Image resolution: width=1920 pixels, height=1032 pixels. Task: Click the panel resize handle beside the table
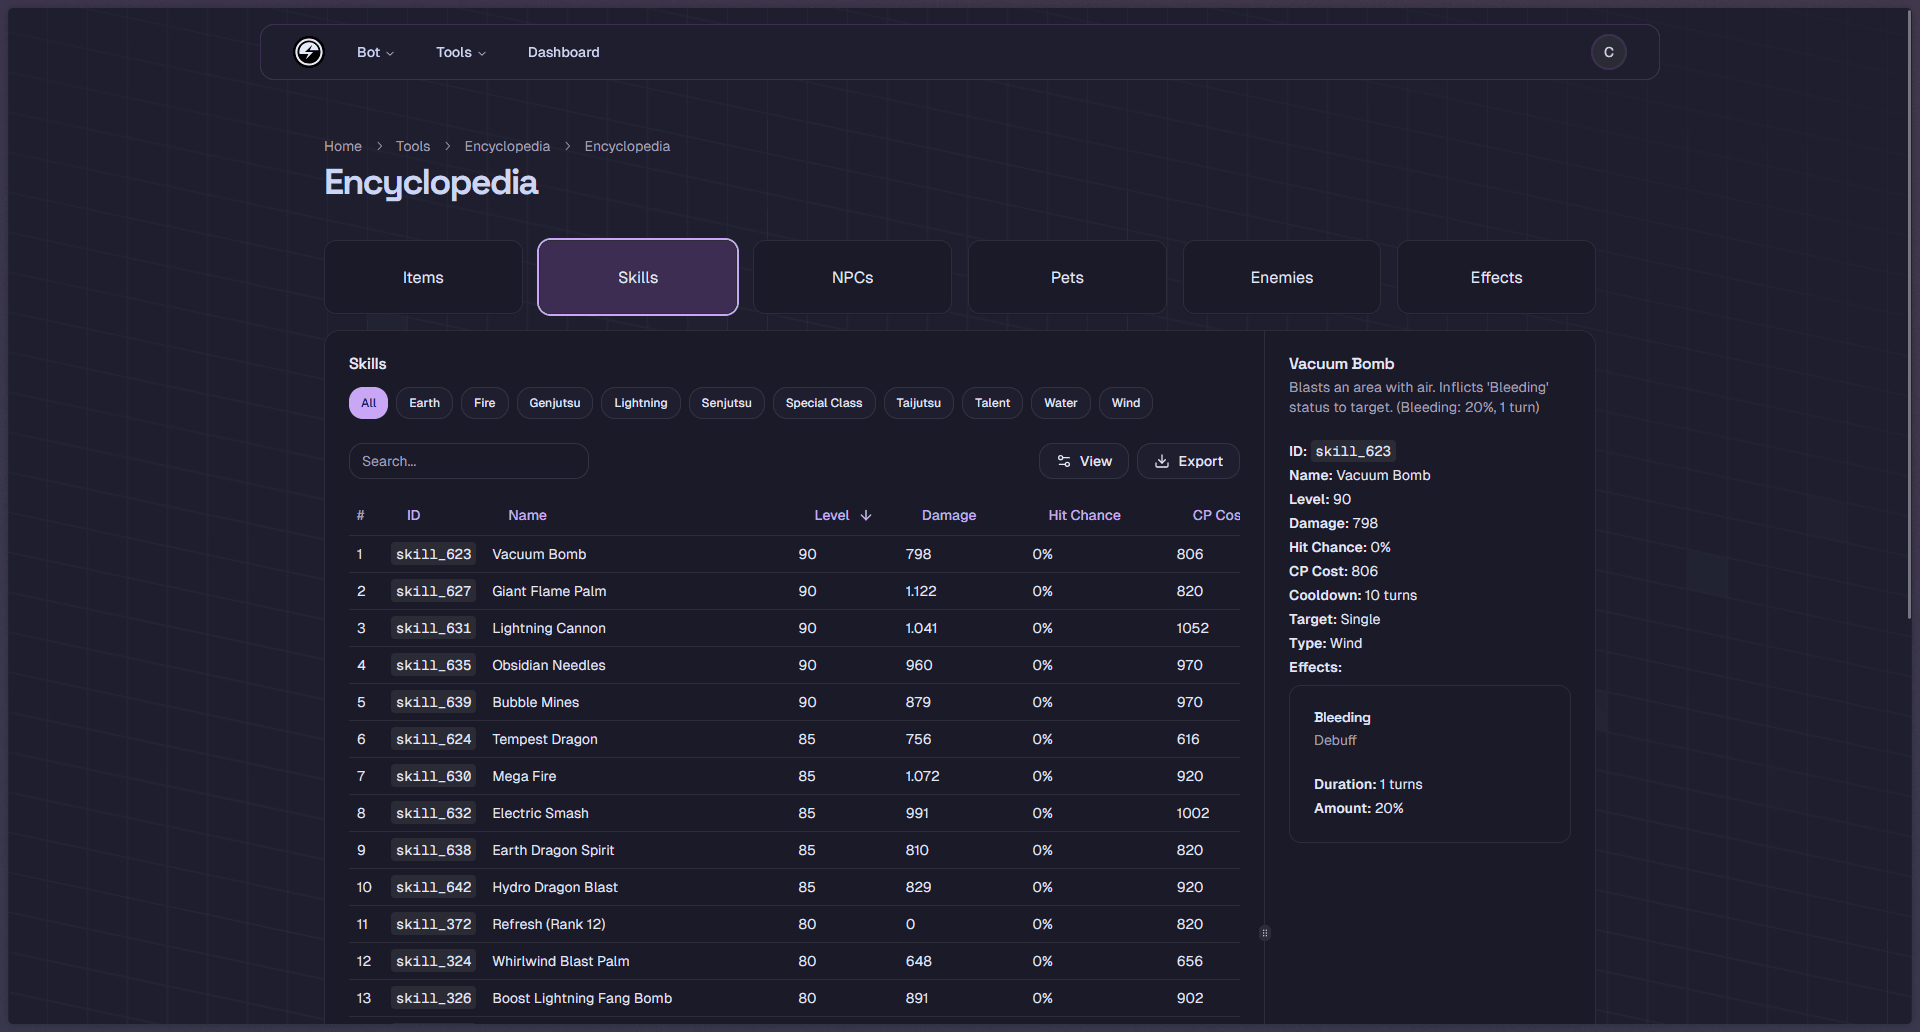click(x=1264, y=933)
